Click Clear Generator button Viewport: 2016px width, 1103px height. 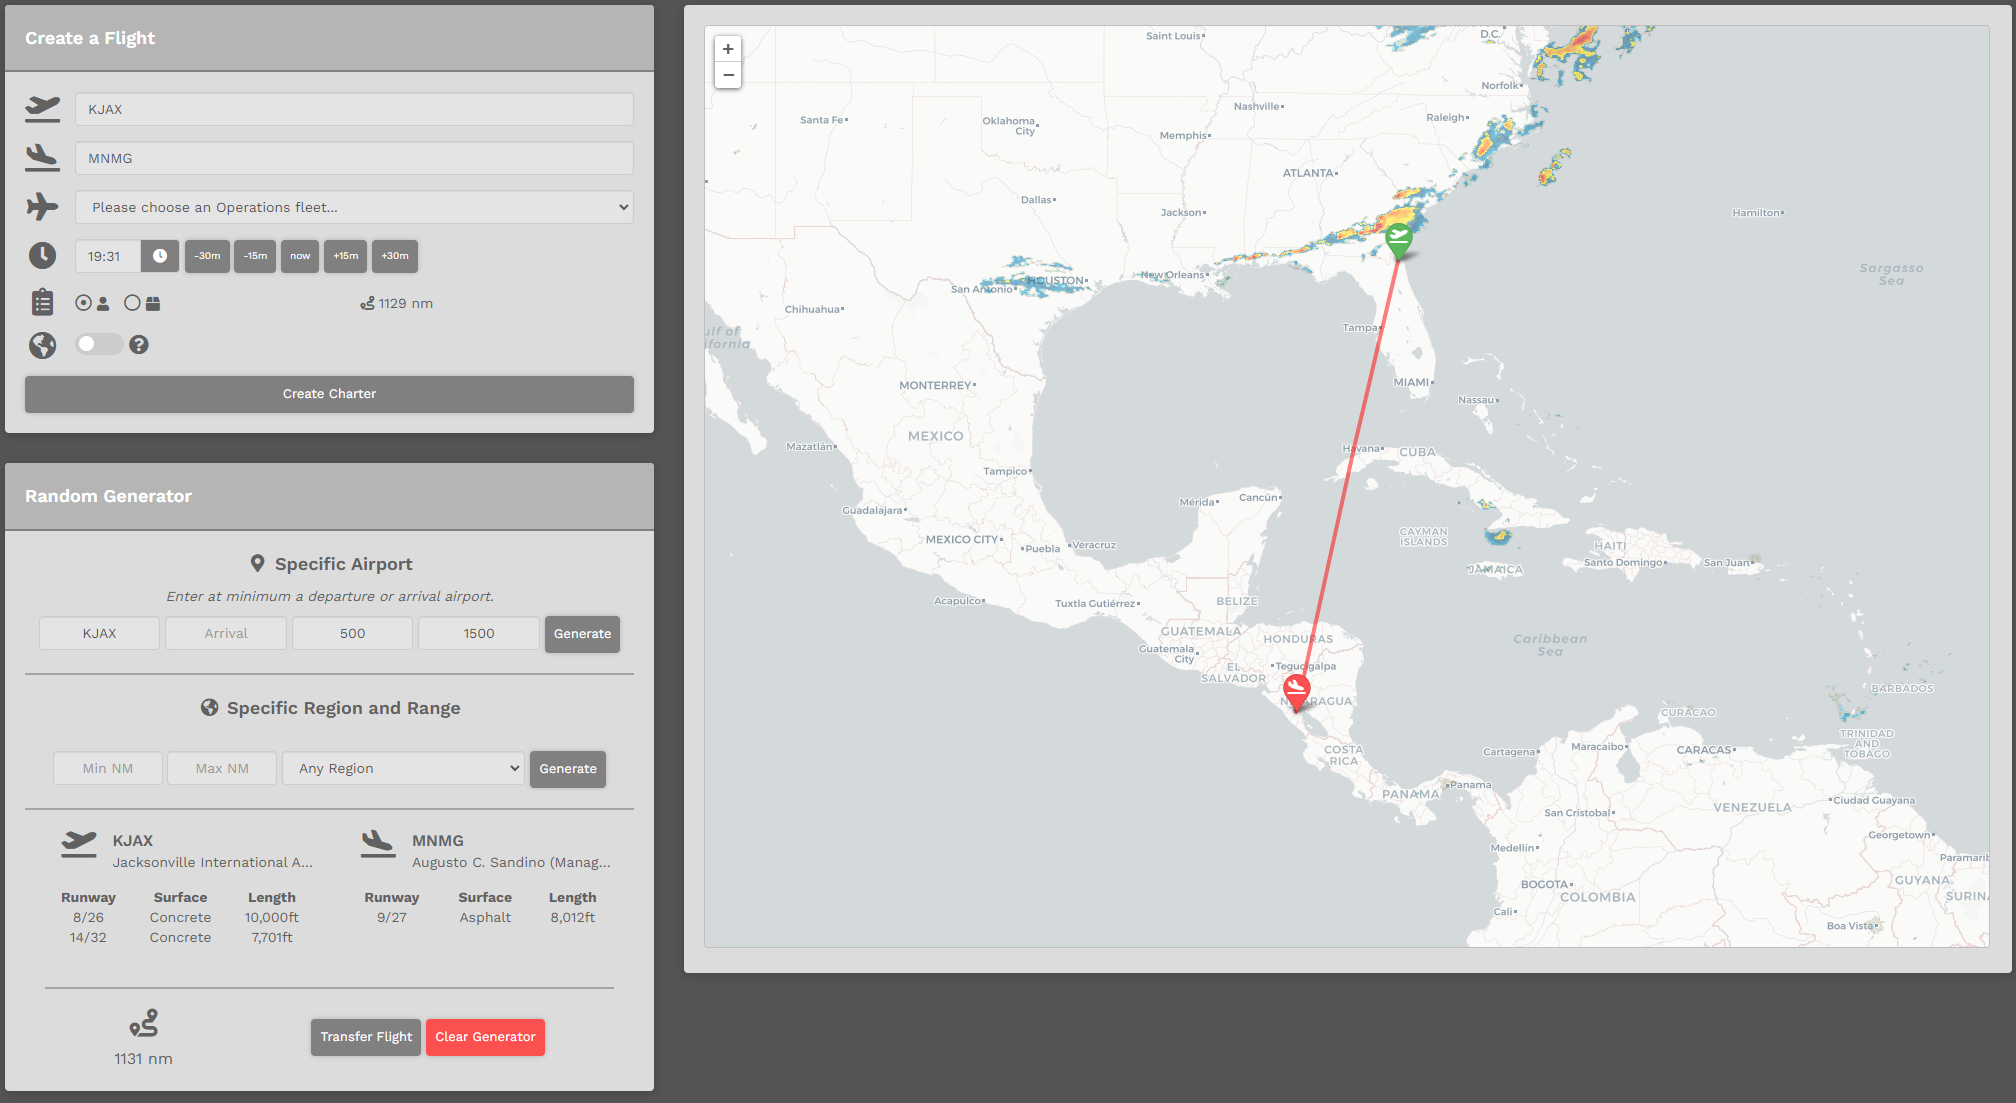485,1037
